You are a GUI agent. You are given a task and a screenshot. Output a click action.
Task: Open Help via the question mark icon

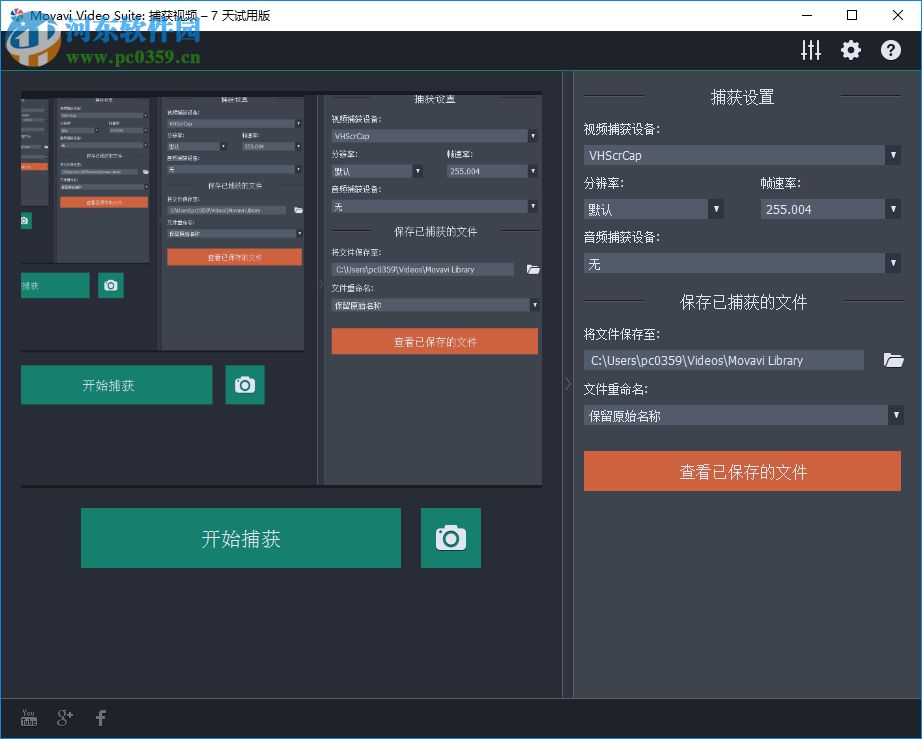click(890, 49)
